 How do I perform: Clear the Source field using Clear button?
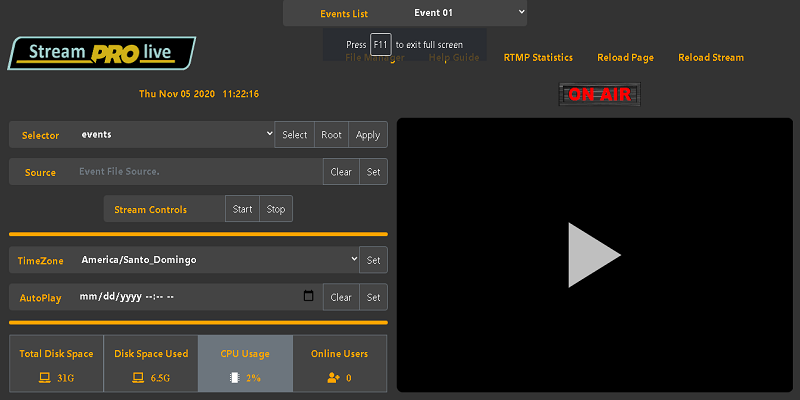click(341, 172)
